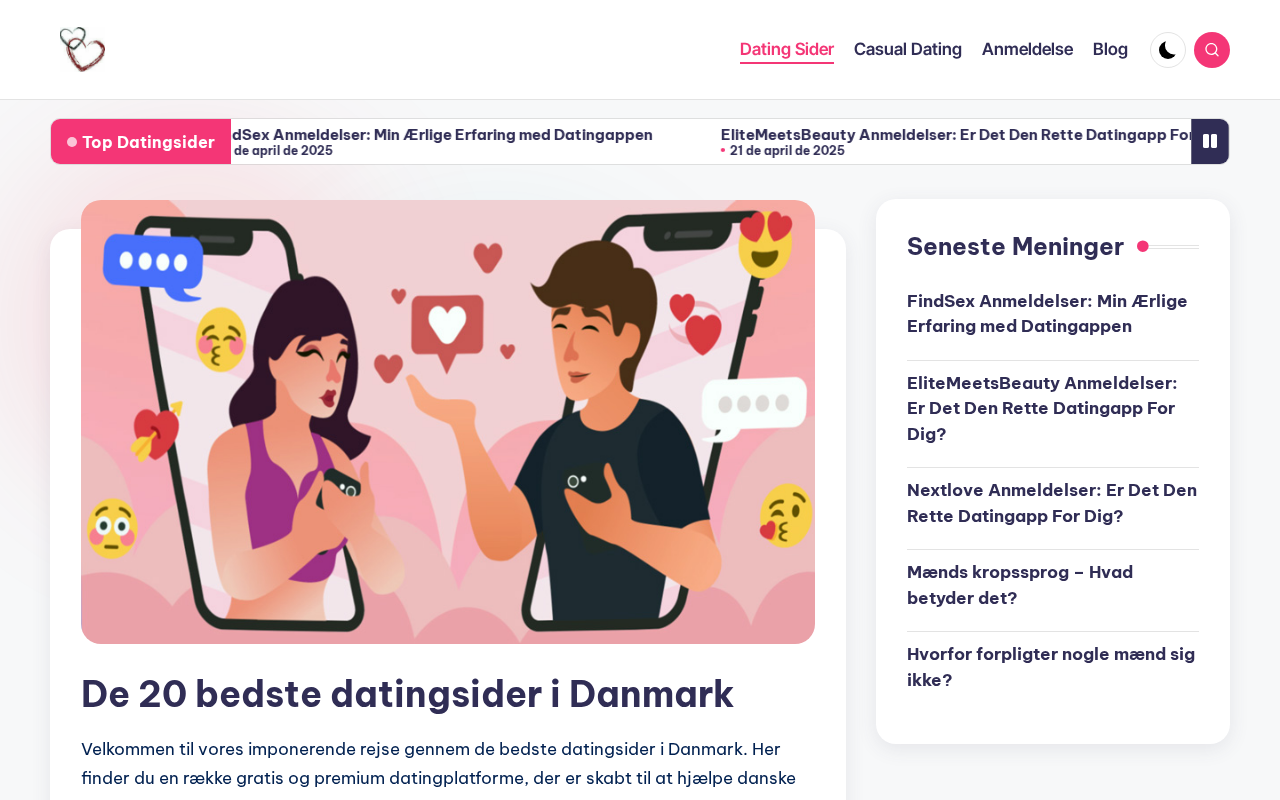Viewport: 1280px width, 800px height.
Task: Open search with the magnifier icon
Action: pyautogui.click(x=1212, y=50)
